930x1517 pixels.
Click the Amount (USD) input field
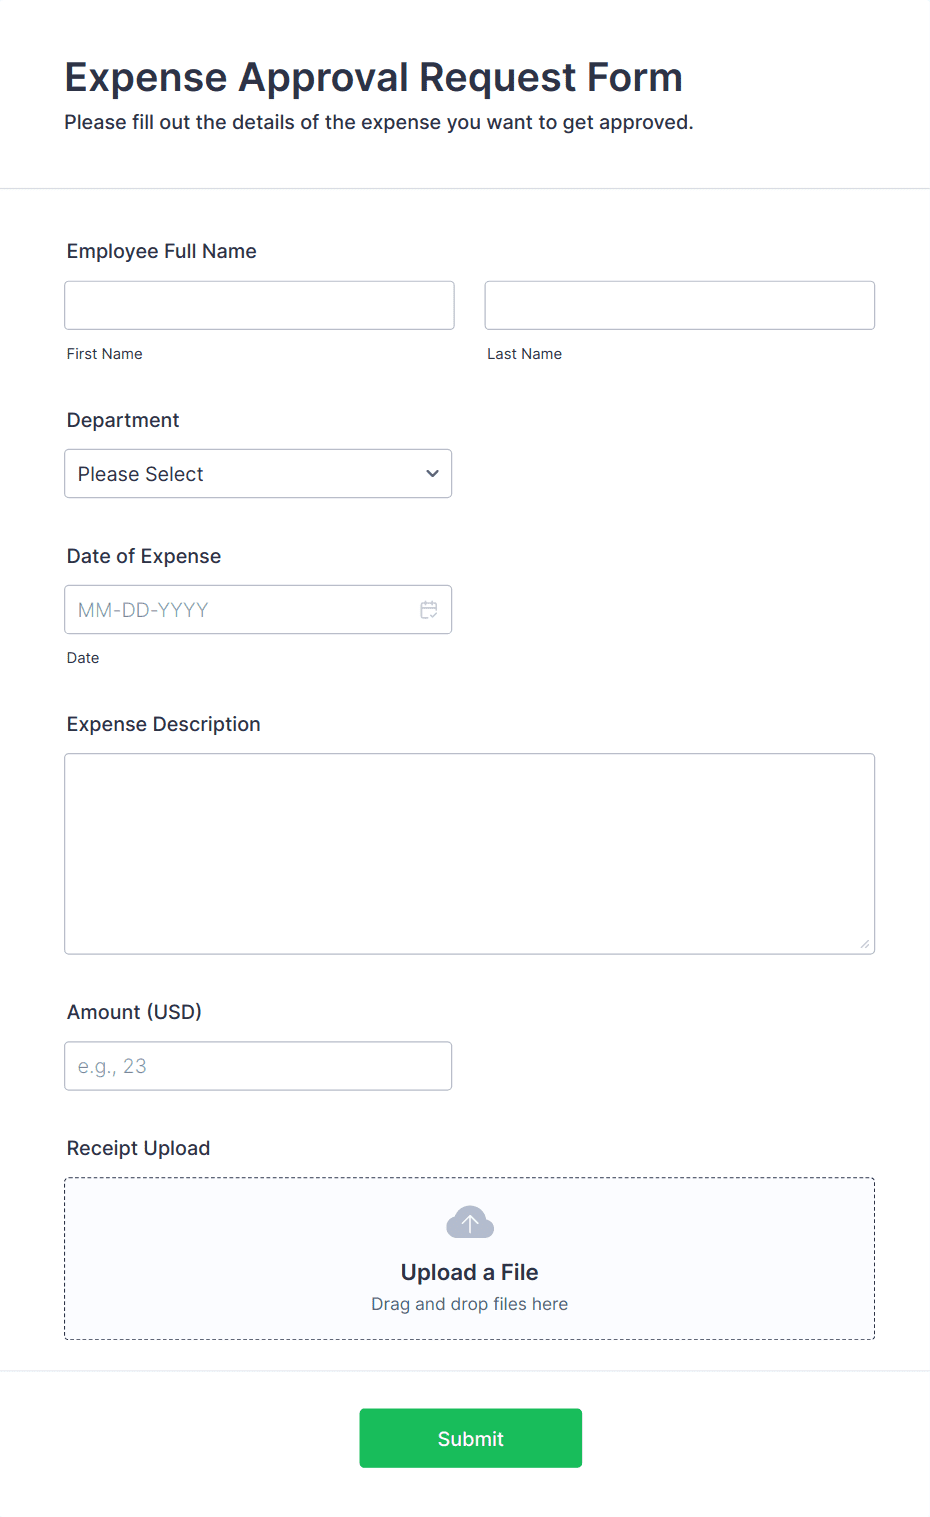(258, 1066)
